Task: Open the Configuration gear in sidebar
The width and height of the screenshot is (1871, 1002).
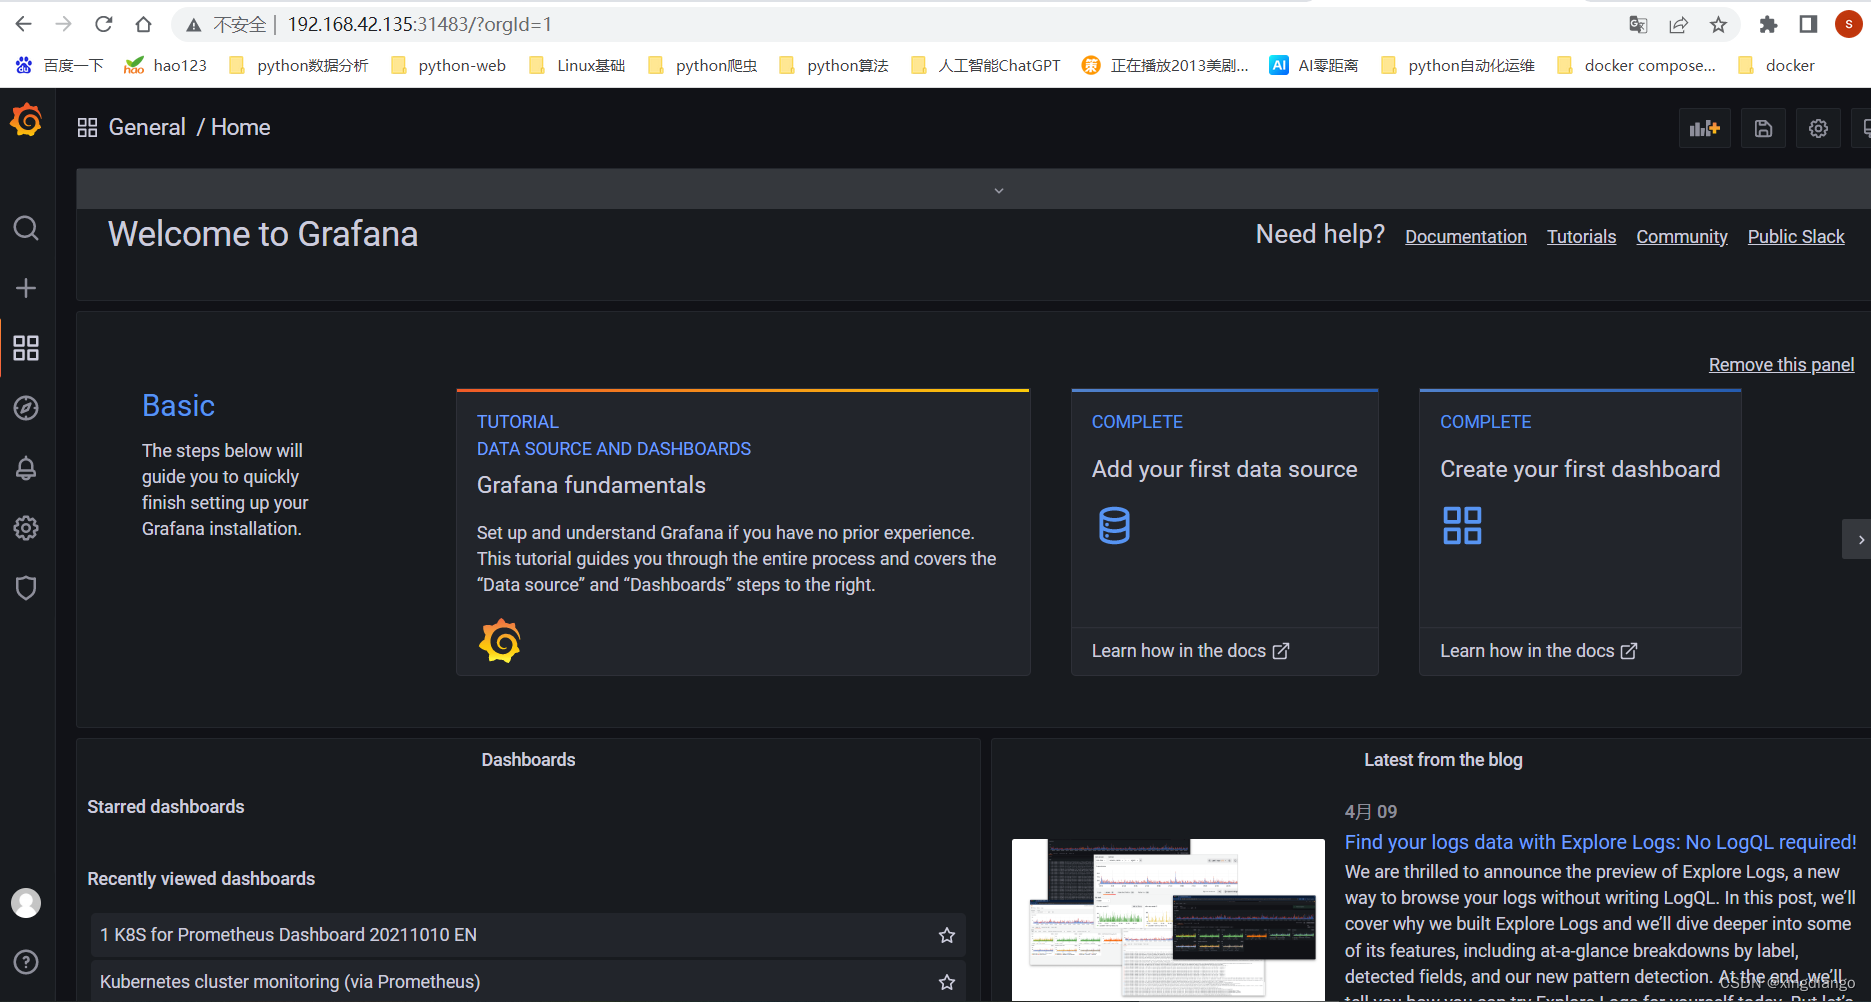Action: (26, 528)
